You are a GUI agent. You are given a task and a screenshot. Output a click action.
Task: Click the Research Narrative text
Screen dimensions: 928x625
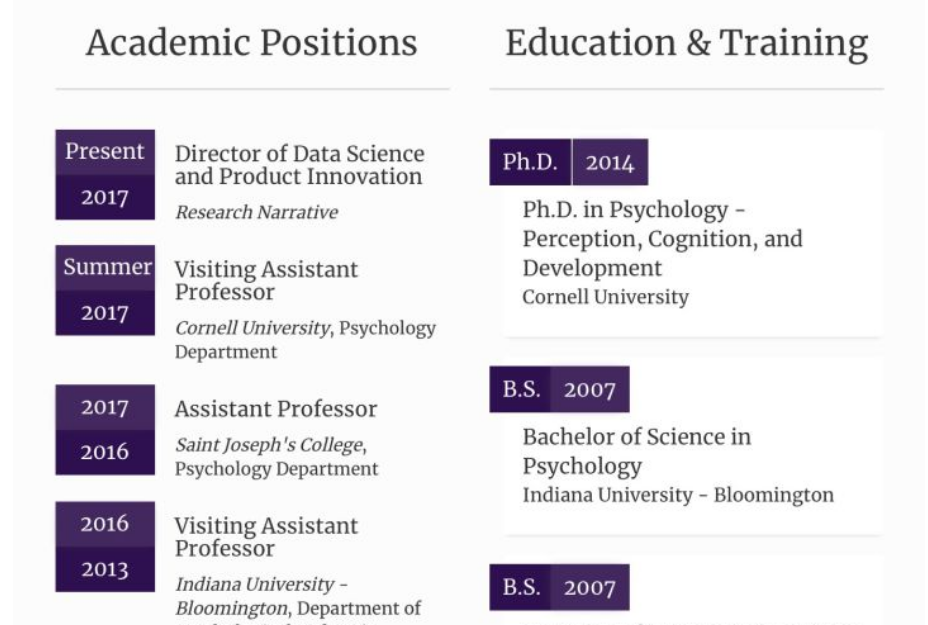[256, 212]
